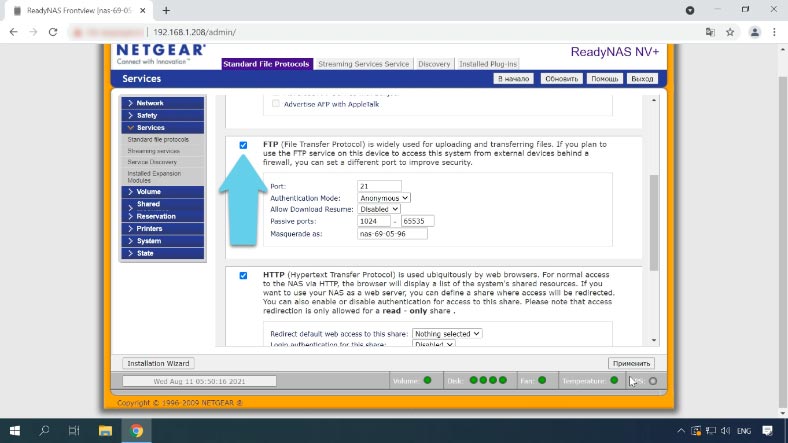Image resolution: width=788 pixels, height=443 pixels.
Task: Click the services panel scrollbar thumb
Action: [x=654, y=223]
